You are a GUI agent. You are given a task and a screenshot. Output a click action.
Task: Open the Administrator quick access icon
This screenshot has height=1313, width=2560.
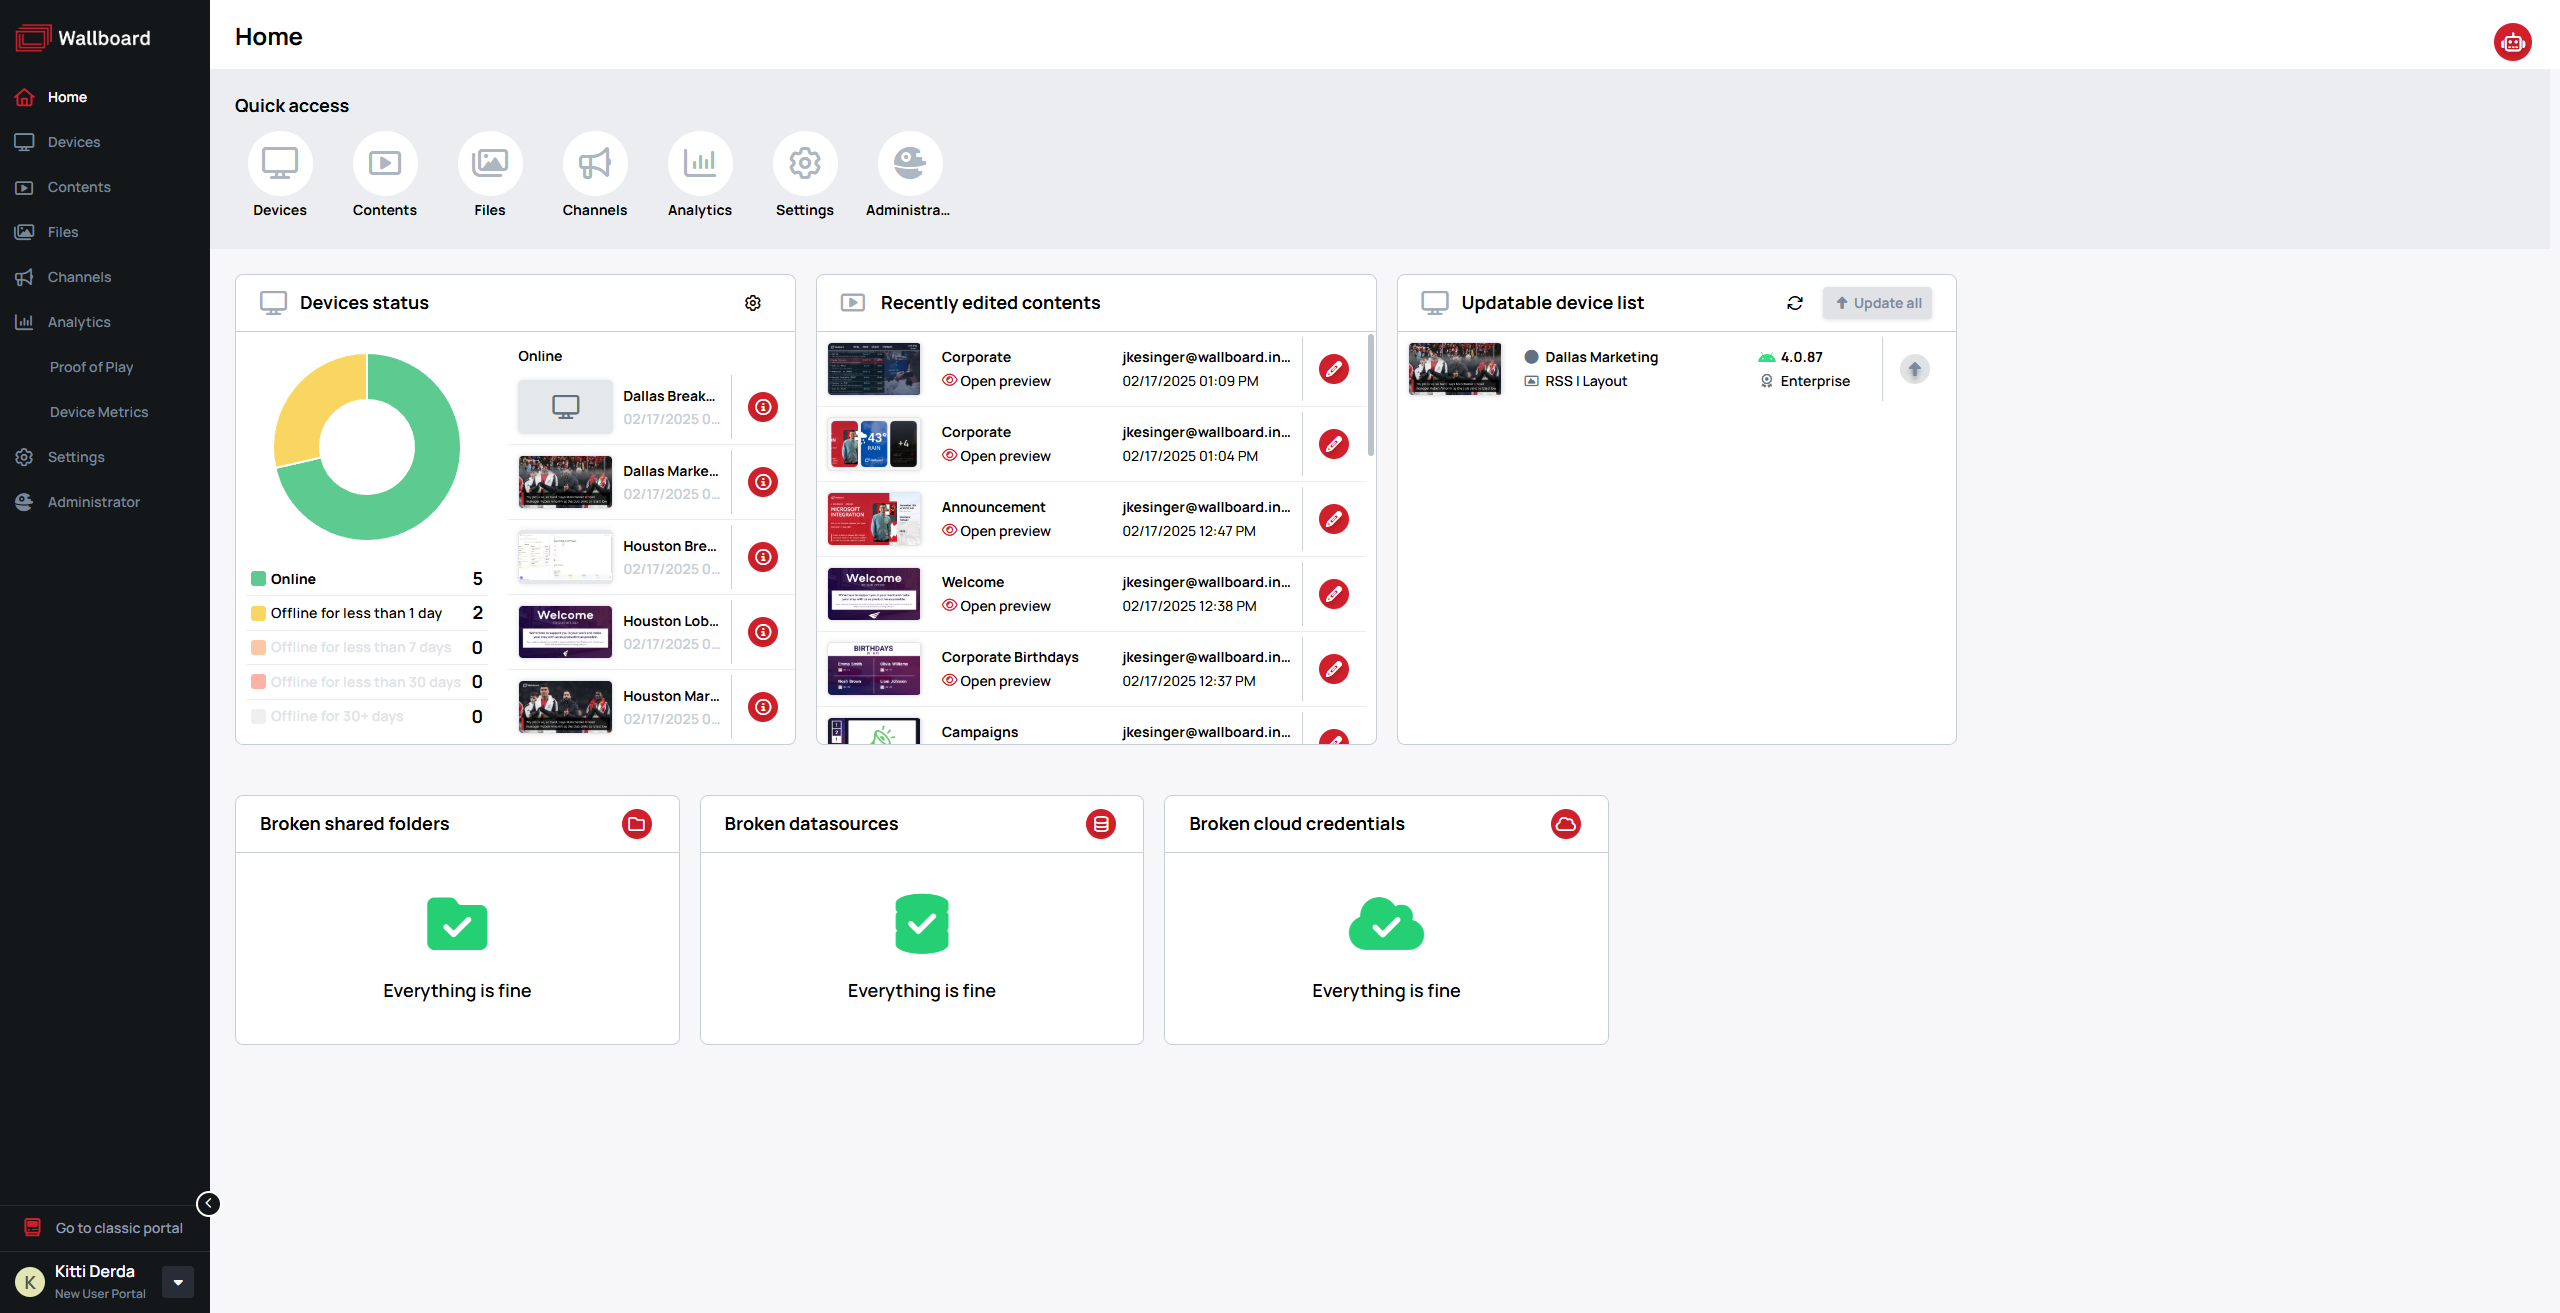[x=909, y=164]
